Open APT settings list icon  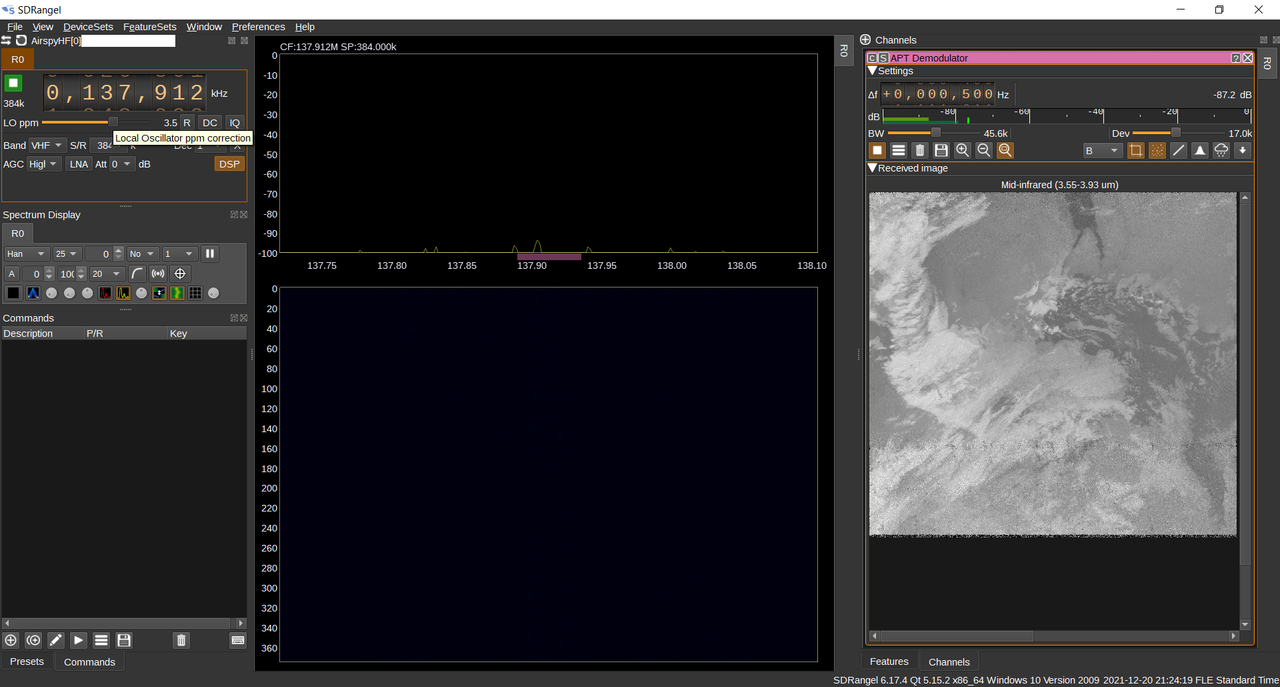coord(899,150)
